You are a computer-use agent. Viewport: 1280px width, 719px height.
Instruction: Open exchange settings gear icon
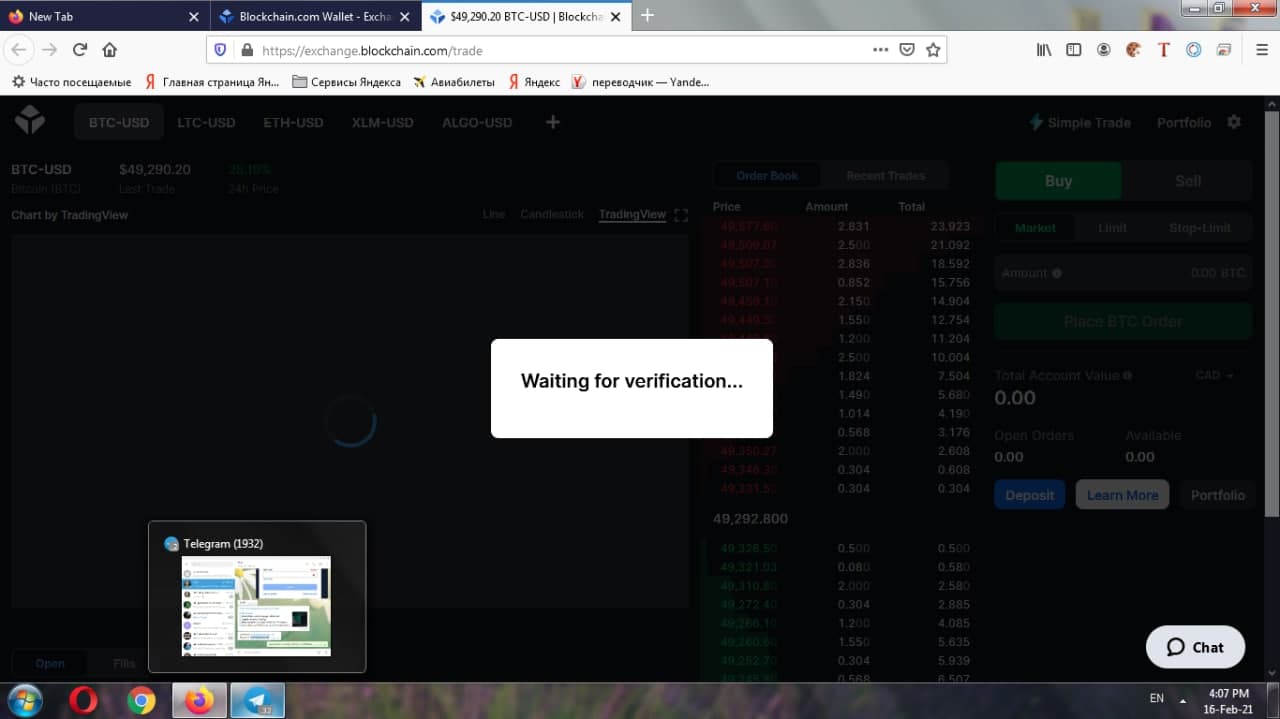(x=1234, y=122)
